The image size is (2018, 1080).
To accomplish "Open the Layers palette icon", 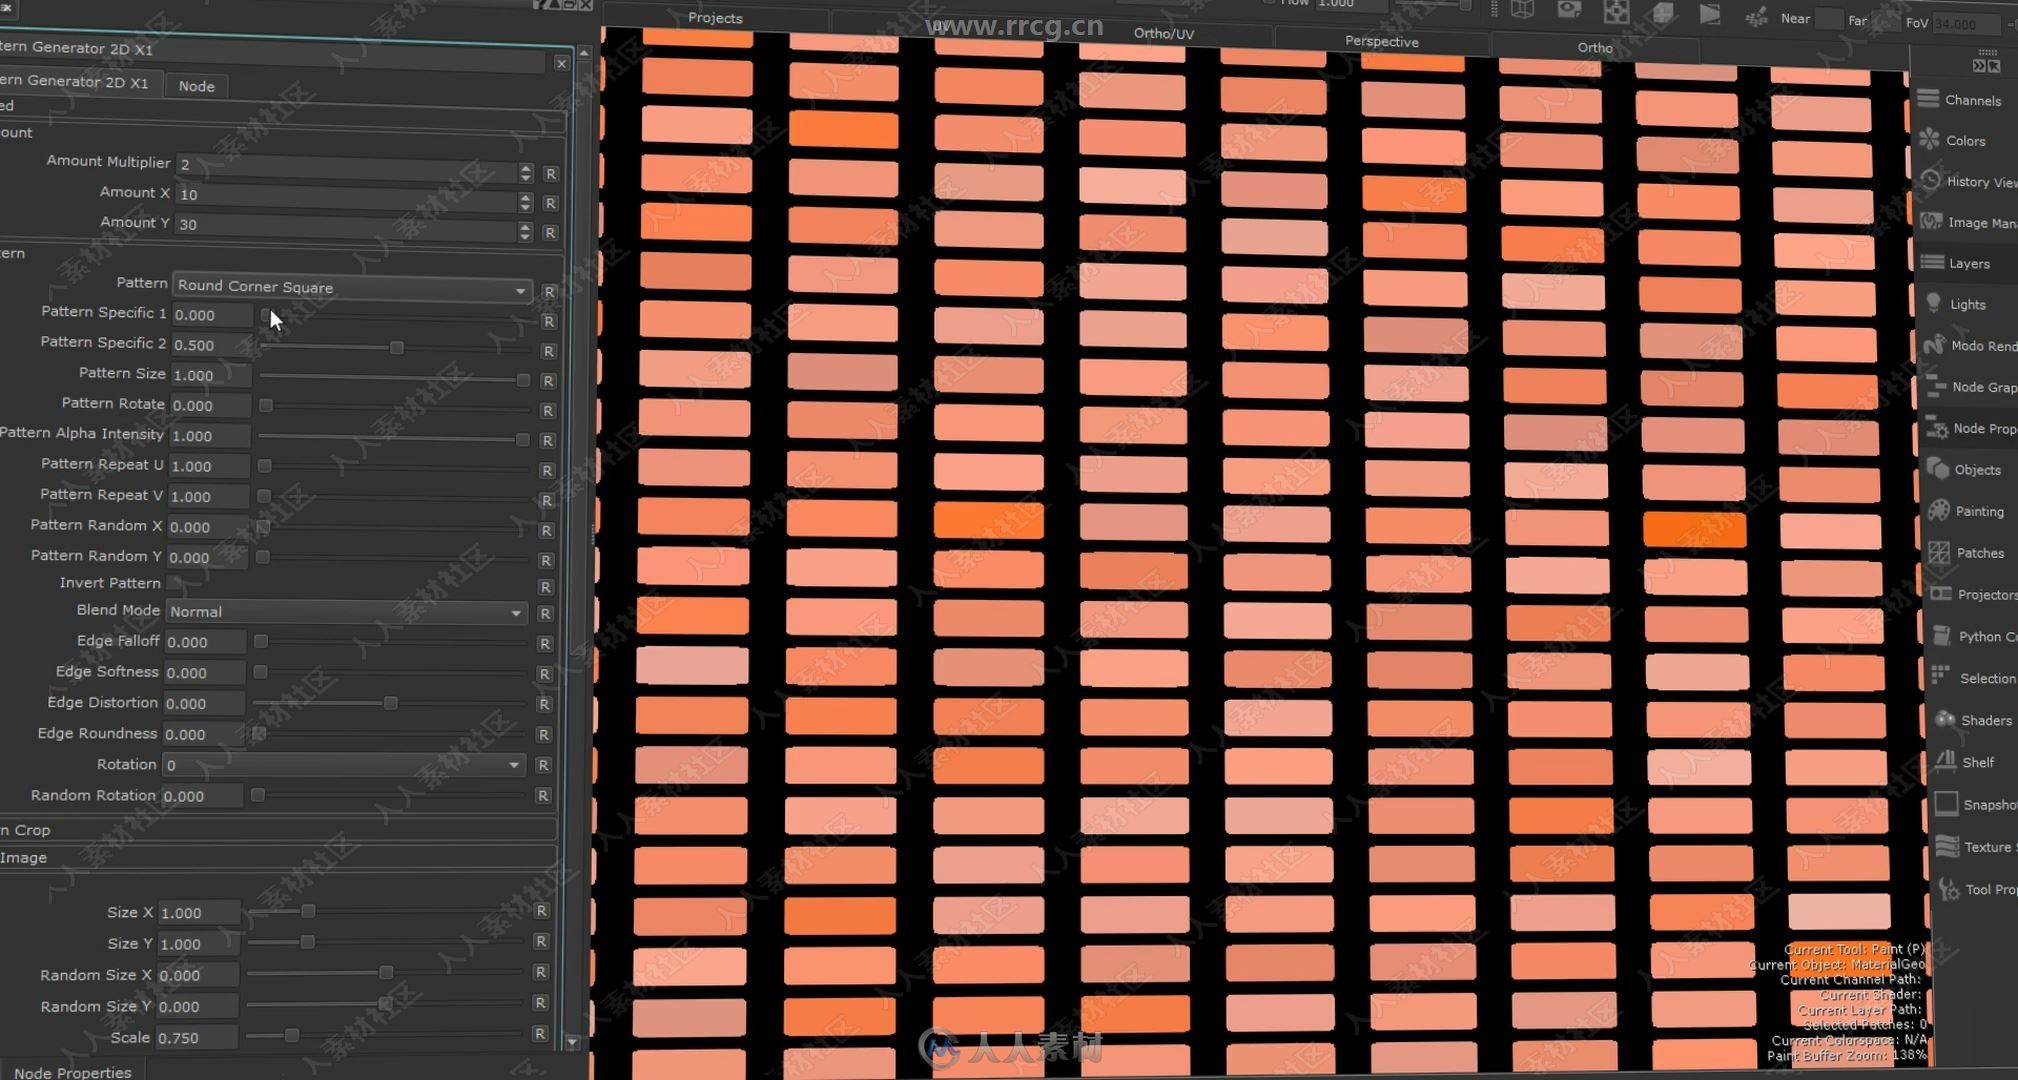I will 1933,263.
